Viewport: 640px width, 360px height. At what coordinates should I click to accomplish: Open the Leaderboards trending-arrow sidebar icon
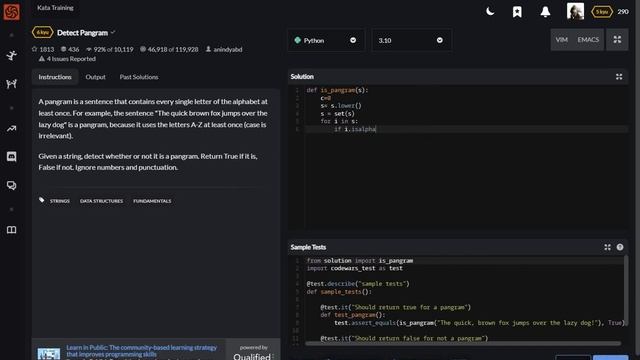[11, 129]
